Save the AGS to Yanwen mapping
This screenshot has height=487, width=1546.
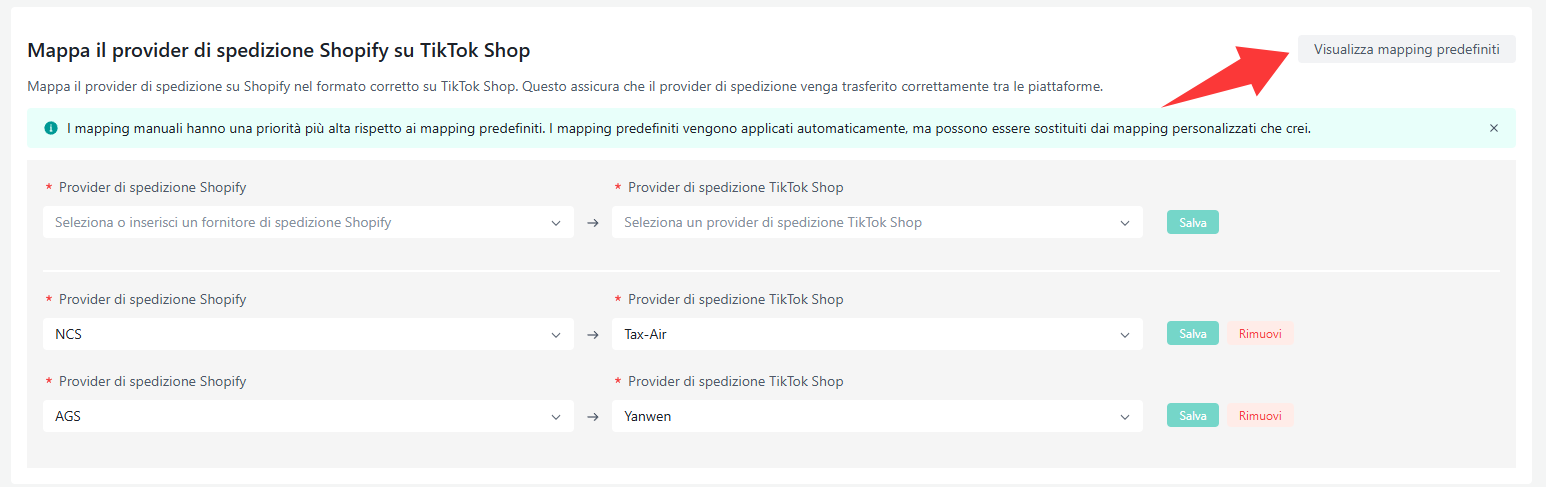(1192, 416)
